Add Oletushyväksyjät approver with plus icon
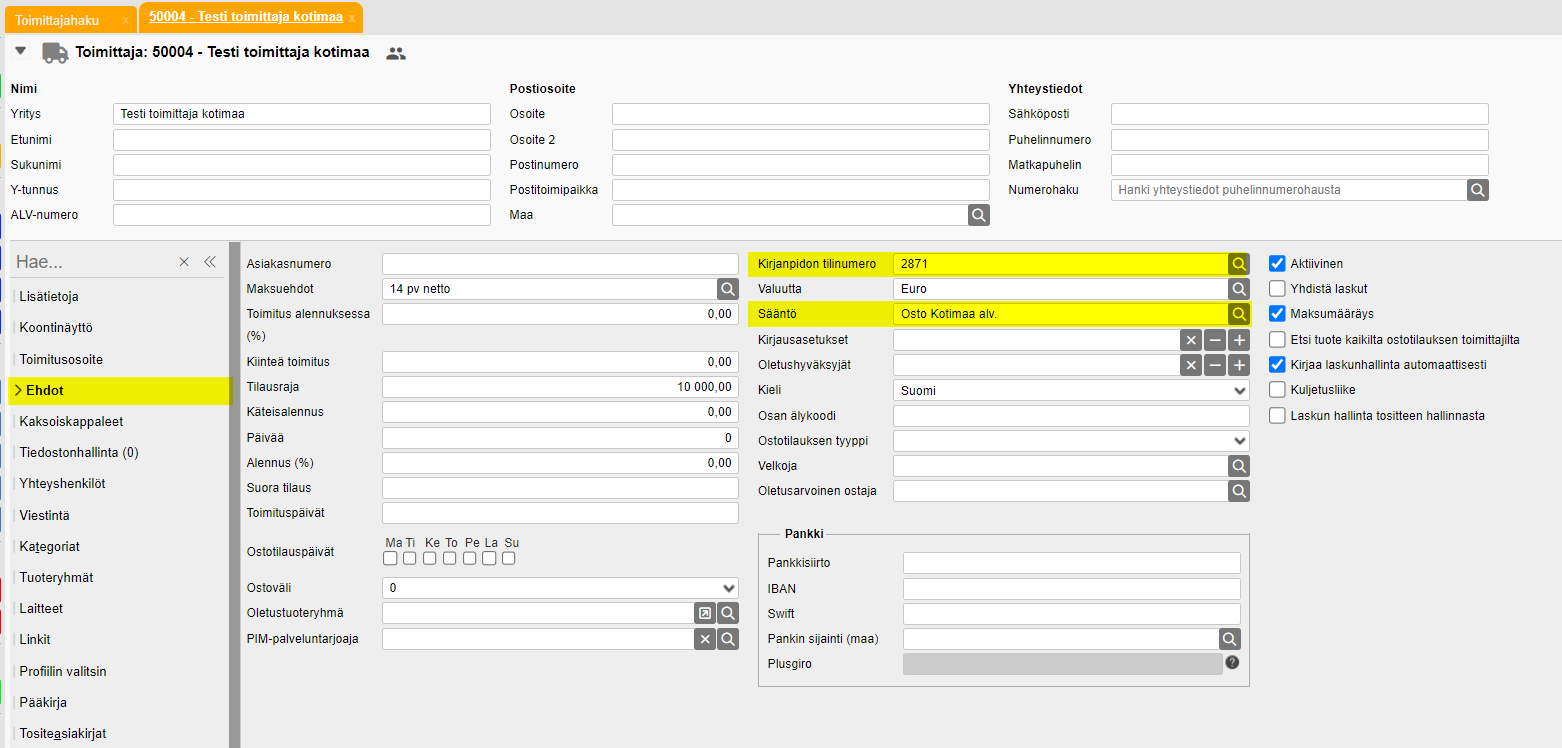Image resolution: width=1562 pixels, height=748 pixels. point(1239,365)
